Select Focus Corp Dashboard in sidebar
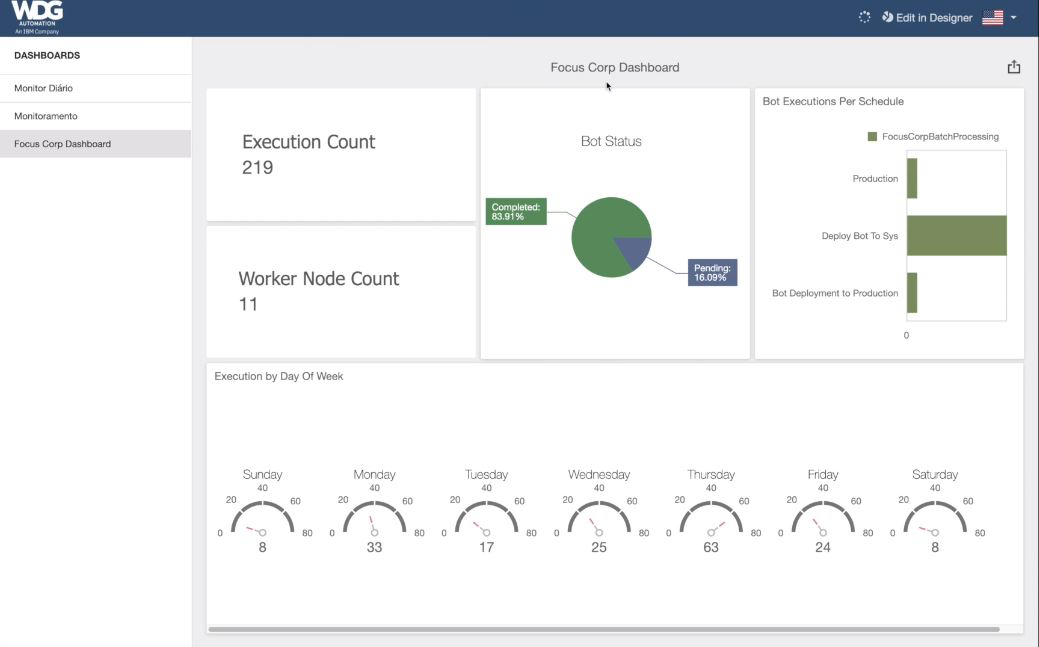Image resolution: width=1039 pixels, height=647 pixels. pos(95,144)
